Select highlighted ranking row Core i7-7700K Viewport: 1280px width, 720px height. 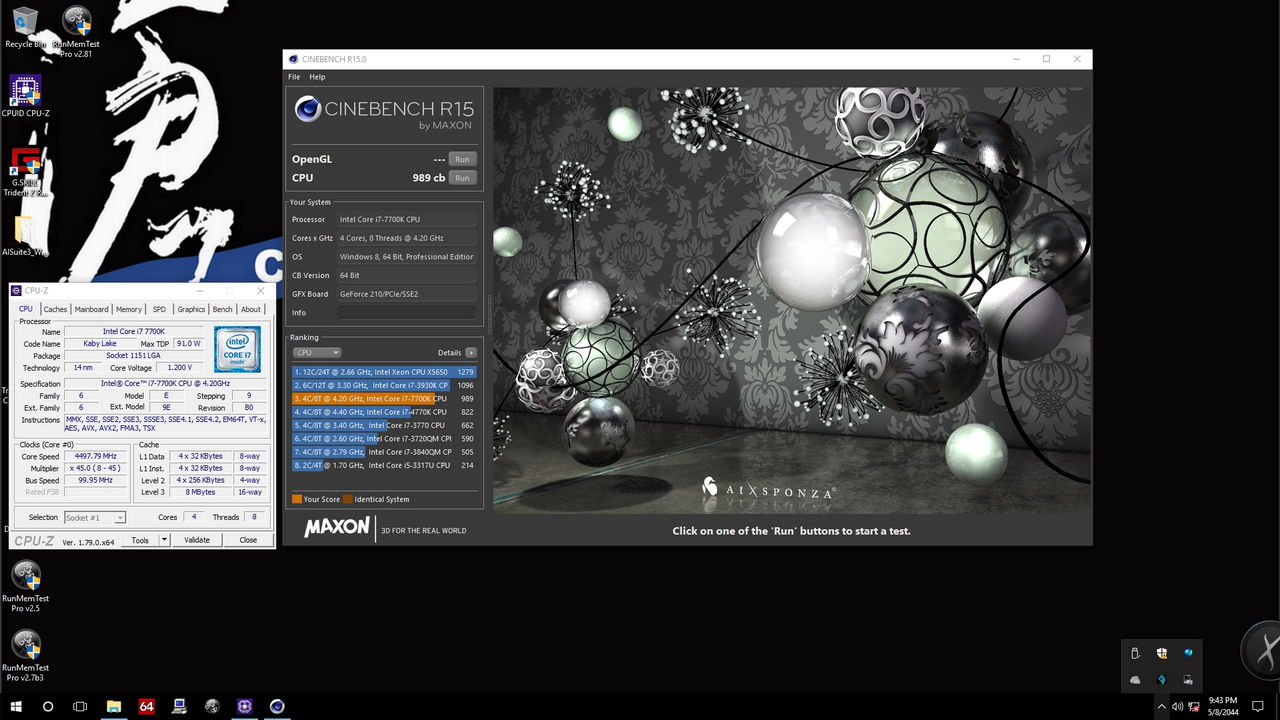tap(384, 399)
